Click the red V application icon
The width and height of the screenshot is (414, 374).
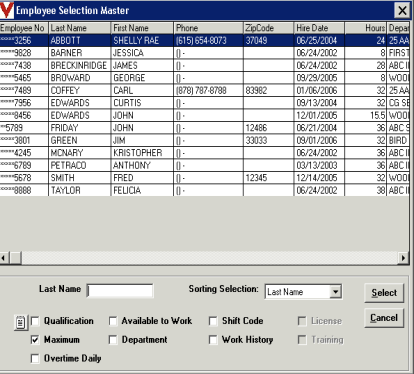pos(7,10)
